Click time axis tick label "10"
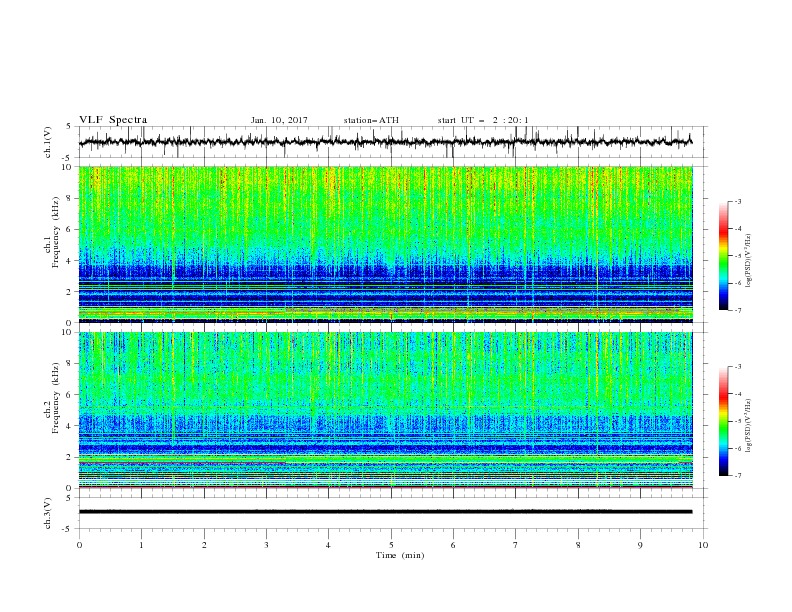The image size is (792, 612). pos(703,545)
